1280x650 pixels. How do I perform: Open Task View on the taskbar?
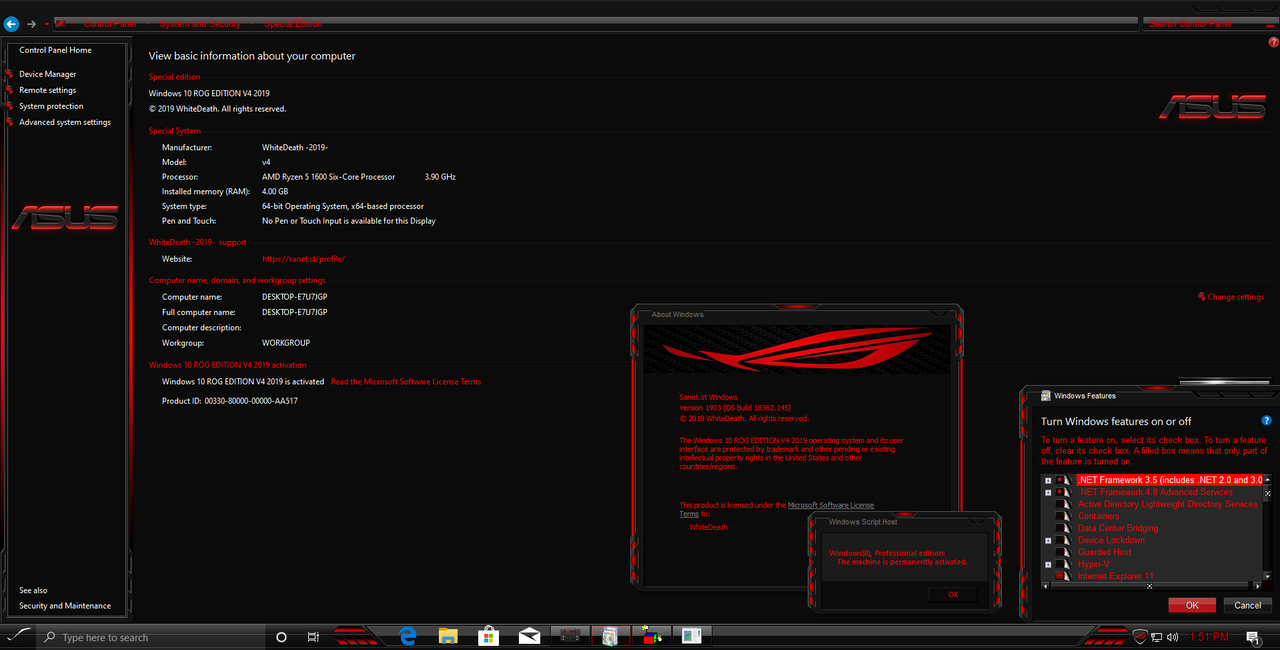(x=313, y=637)
